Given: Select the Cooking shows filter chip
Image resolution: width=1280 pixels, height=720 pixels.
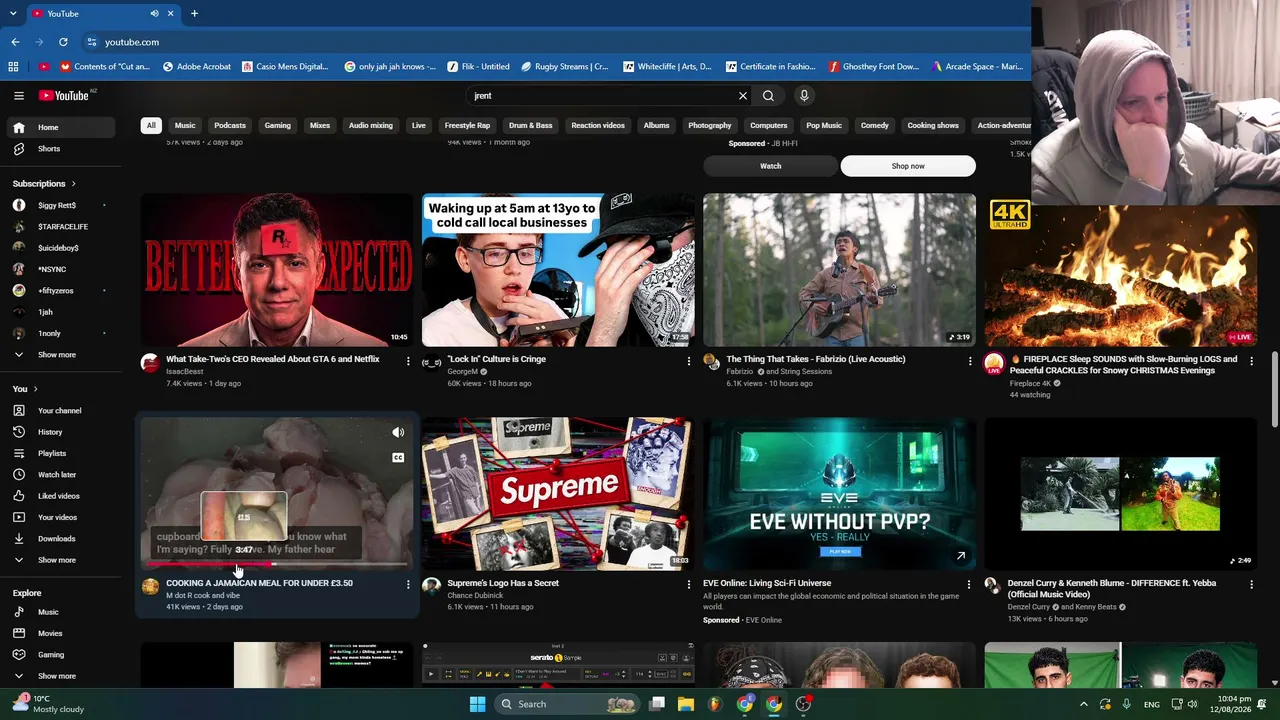Looking at the screenshot, I should (x=933, y=126).
